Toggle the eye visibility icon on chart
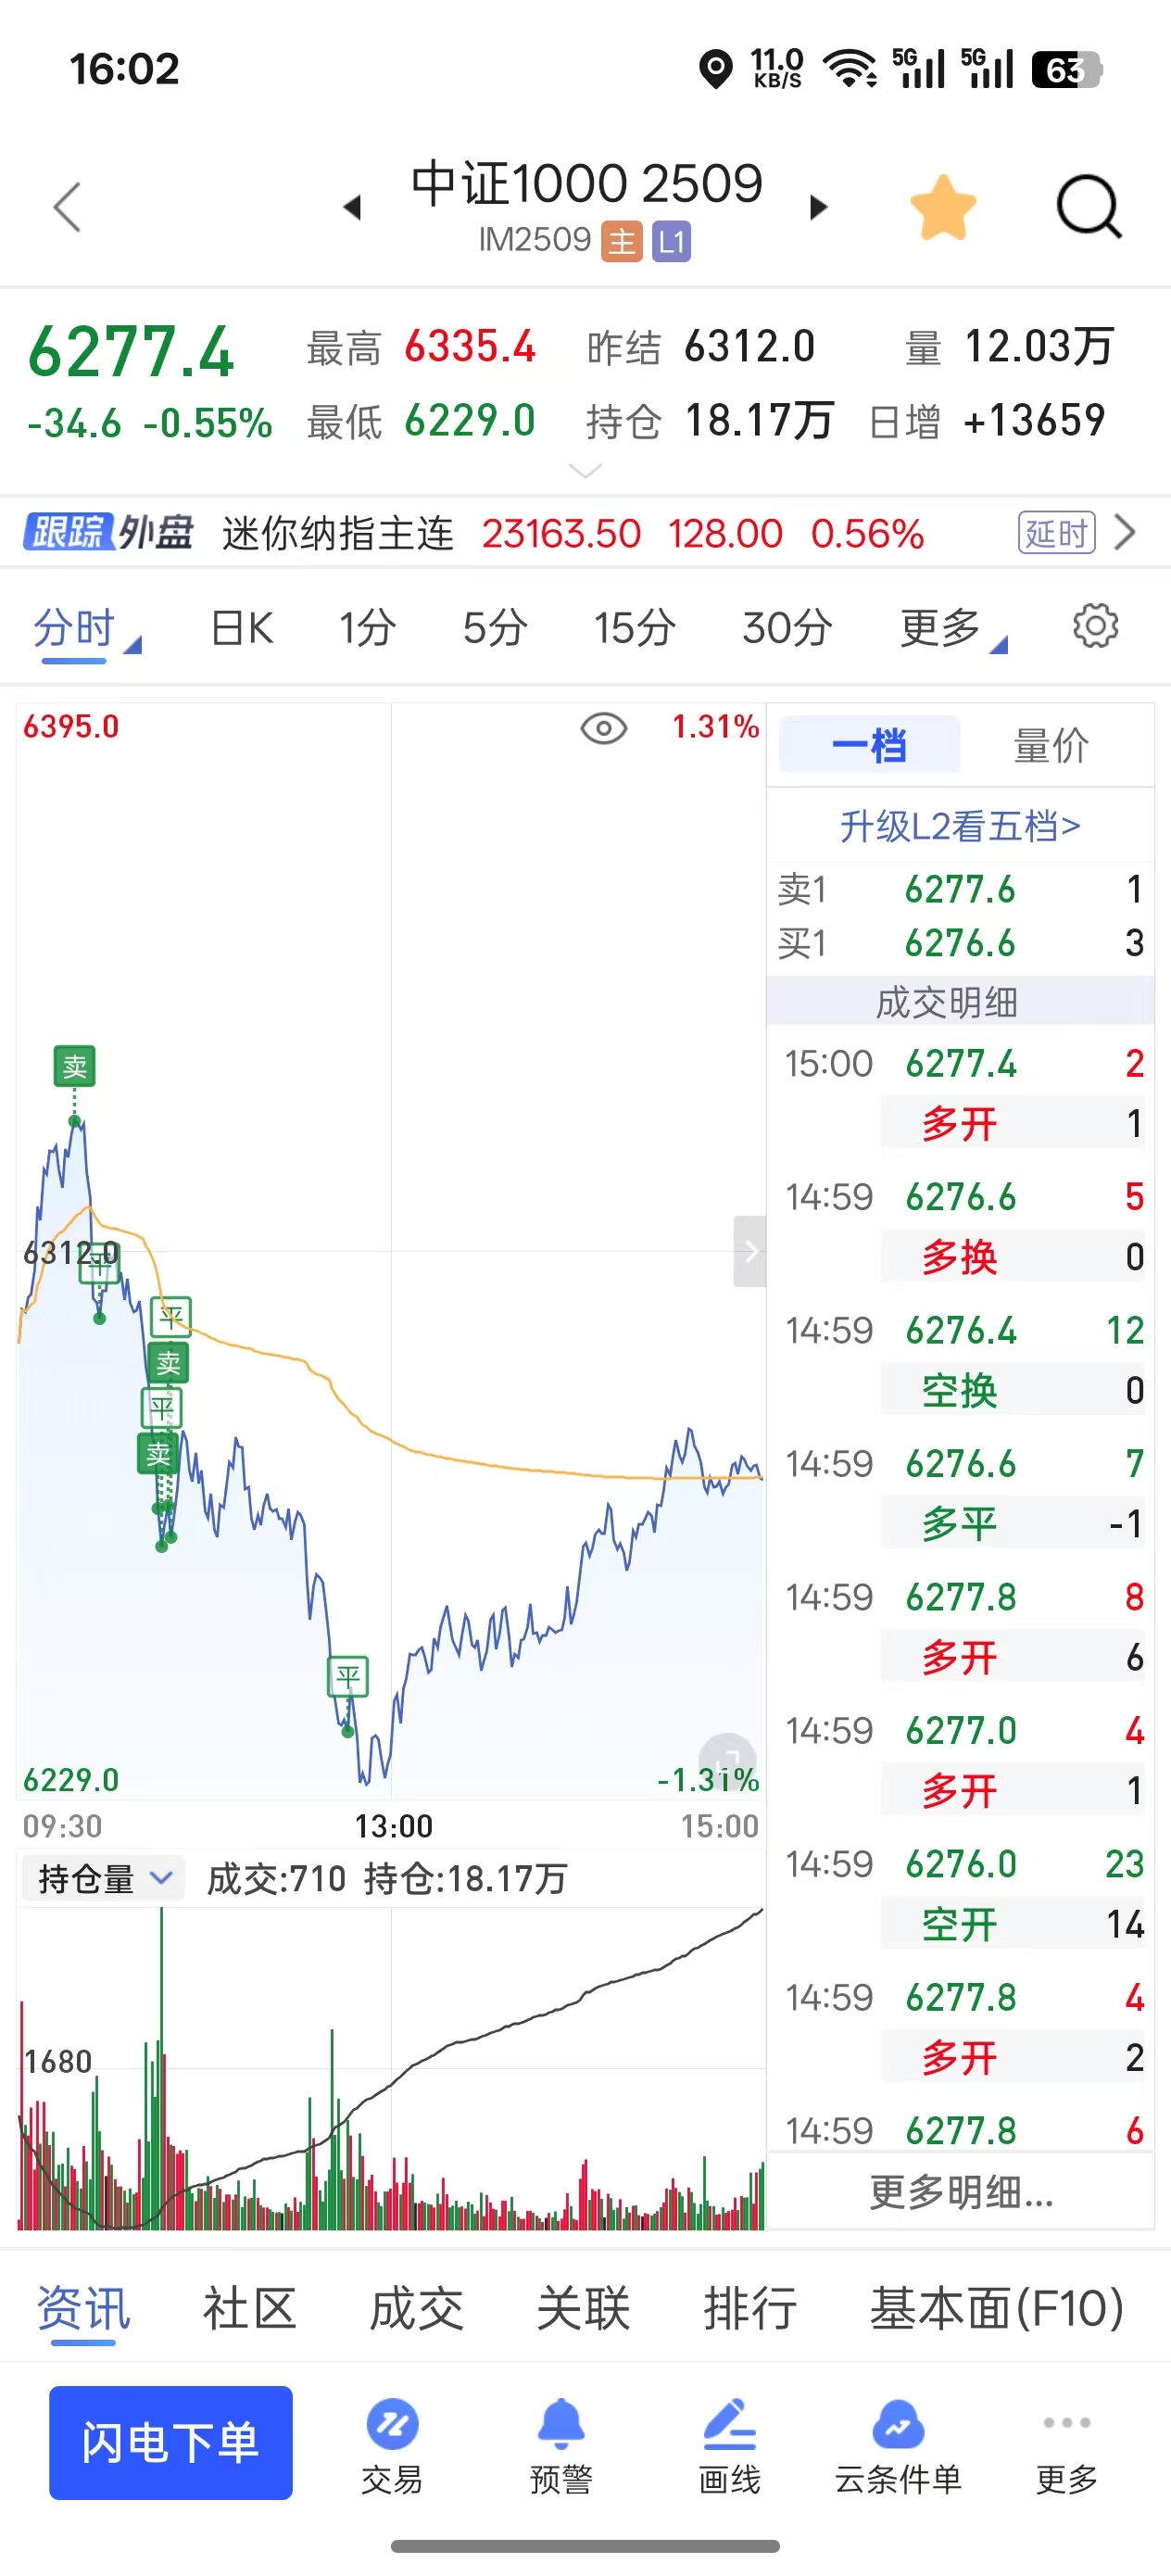 603,728
